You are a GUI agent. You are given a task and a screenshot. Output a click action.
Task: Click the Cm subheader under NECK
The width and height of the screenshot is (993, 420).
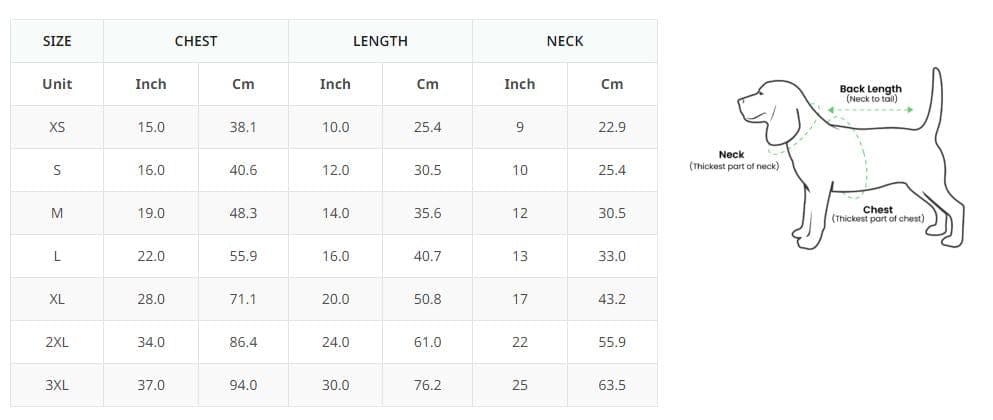click(612, 84)
